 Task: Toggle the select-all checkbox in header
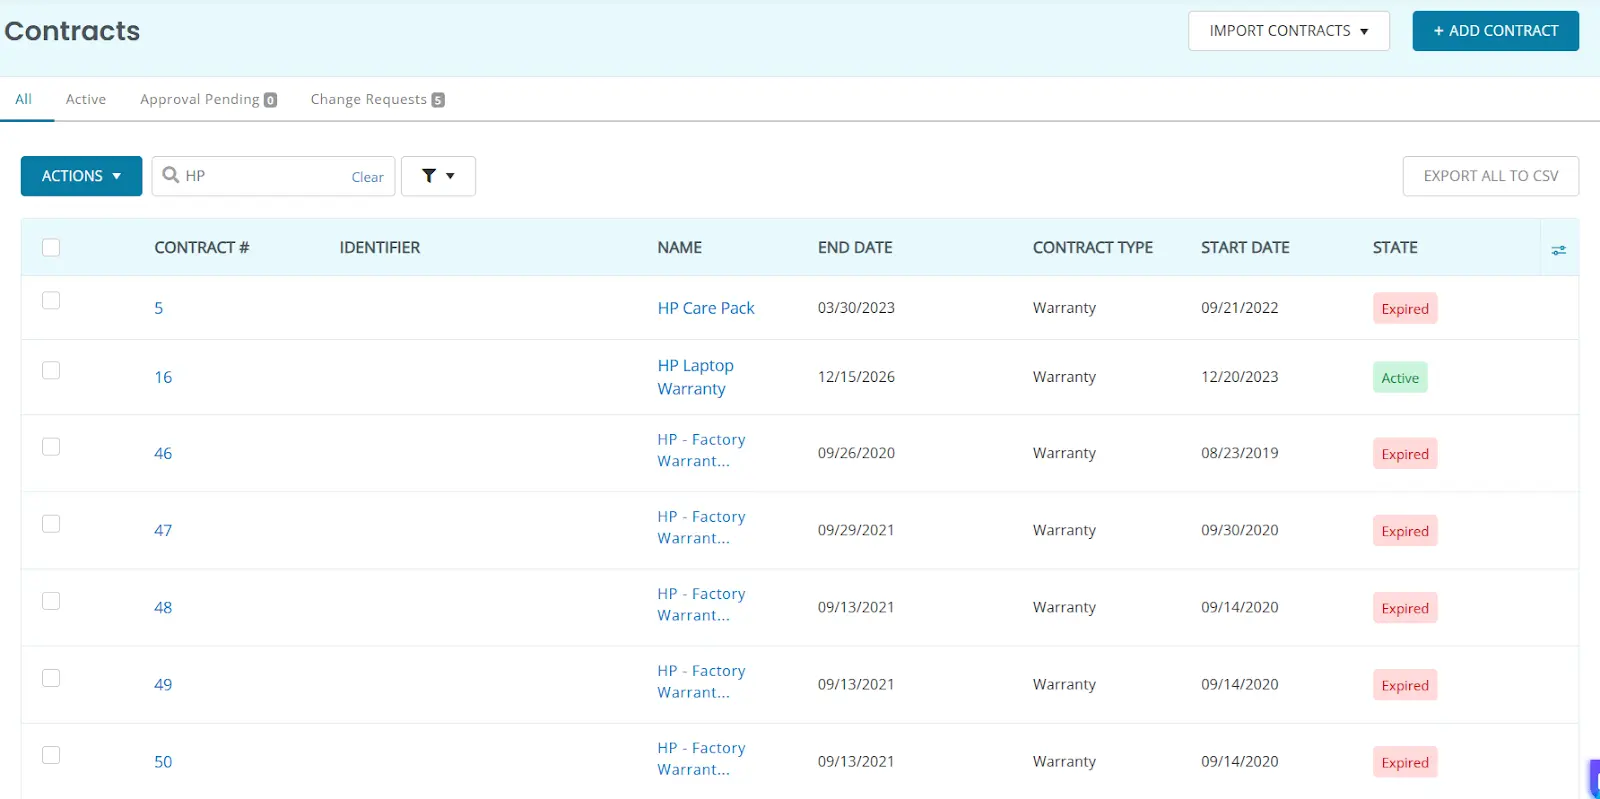51,247
